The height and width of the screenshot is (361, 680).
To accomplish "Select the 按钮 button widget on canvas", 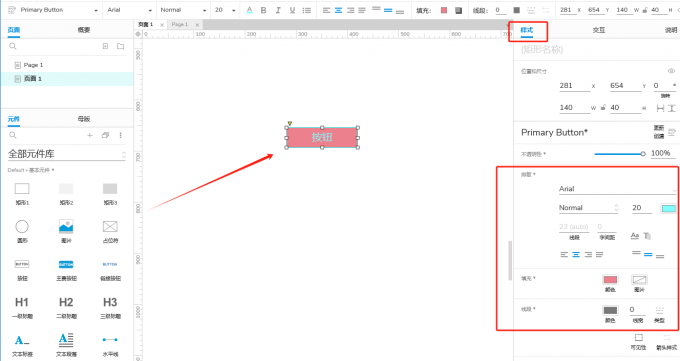I will 322,138.
